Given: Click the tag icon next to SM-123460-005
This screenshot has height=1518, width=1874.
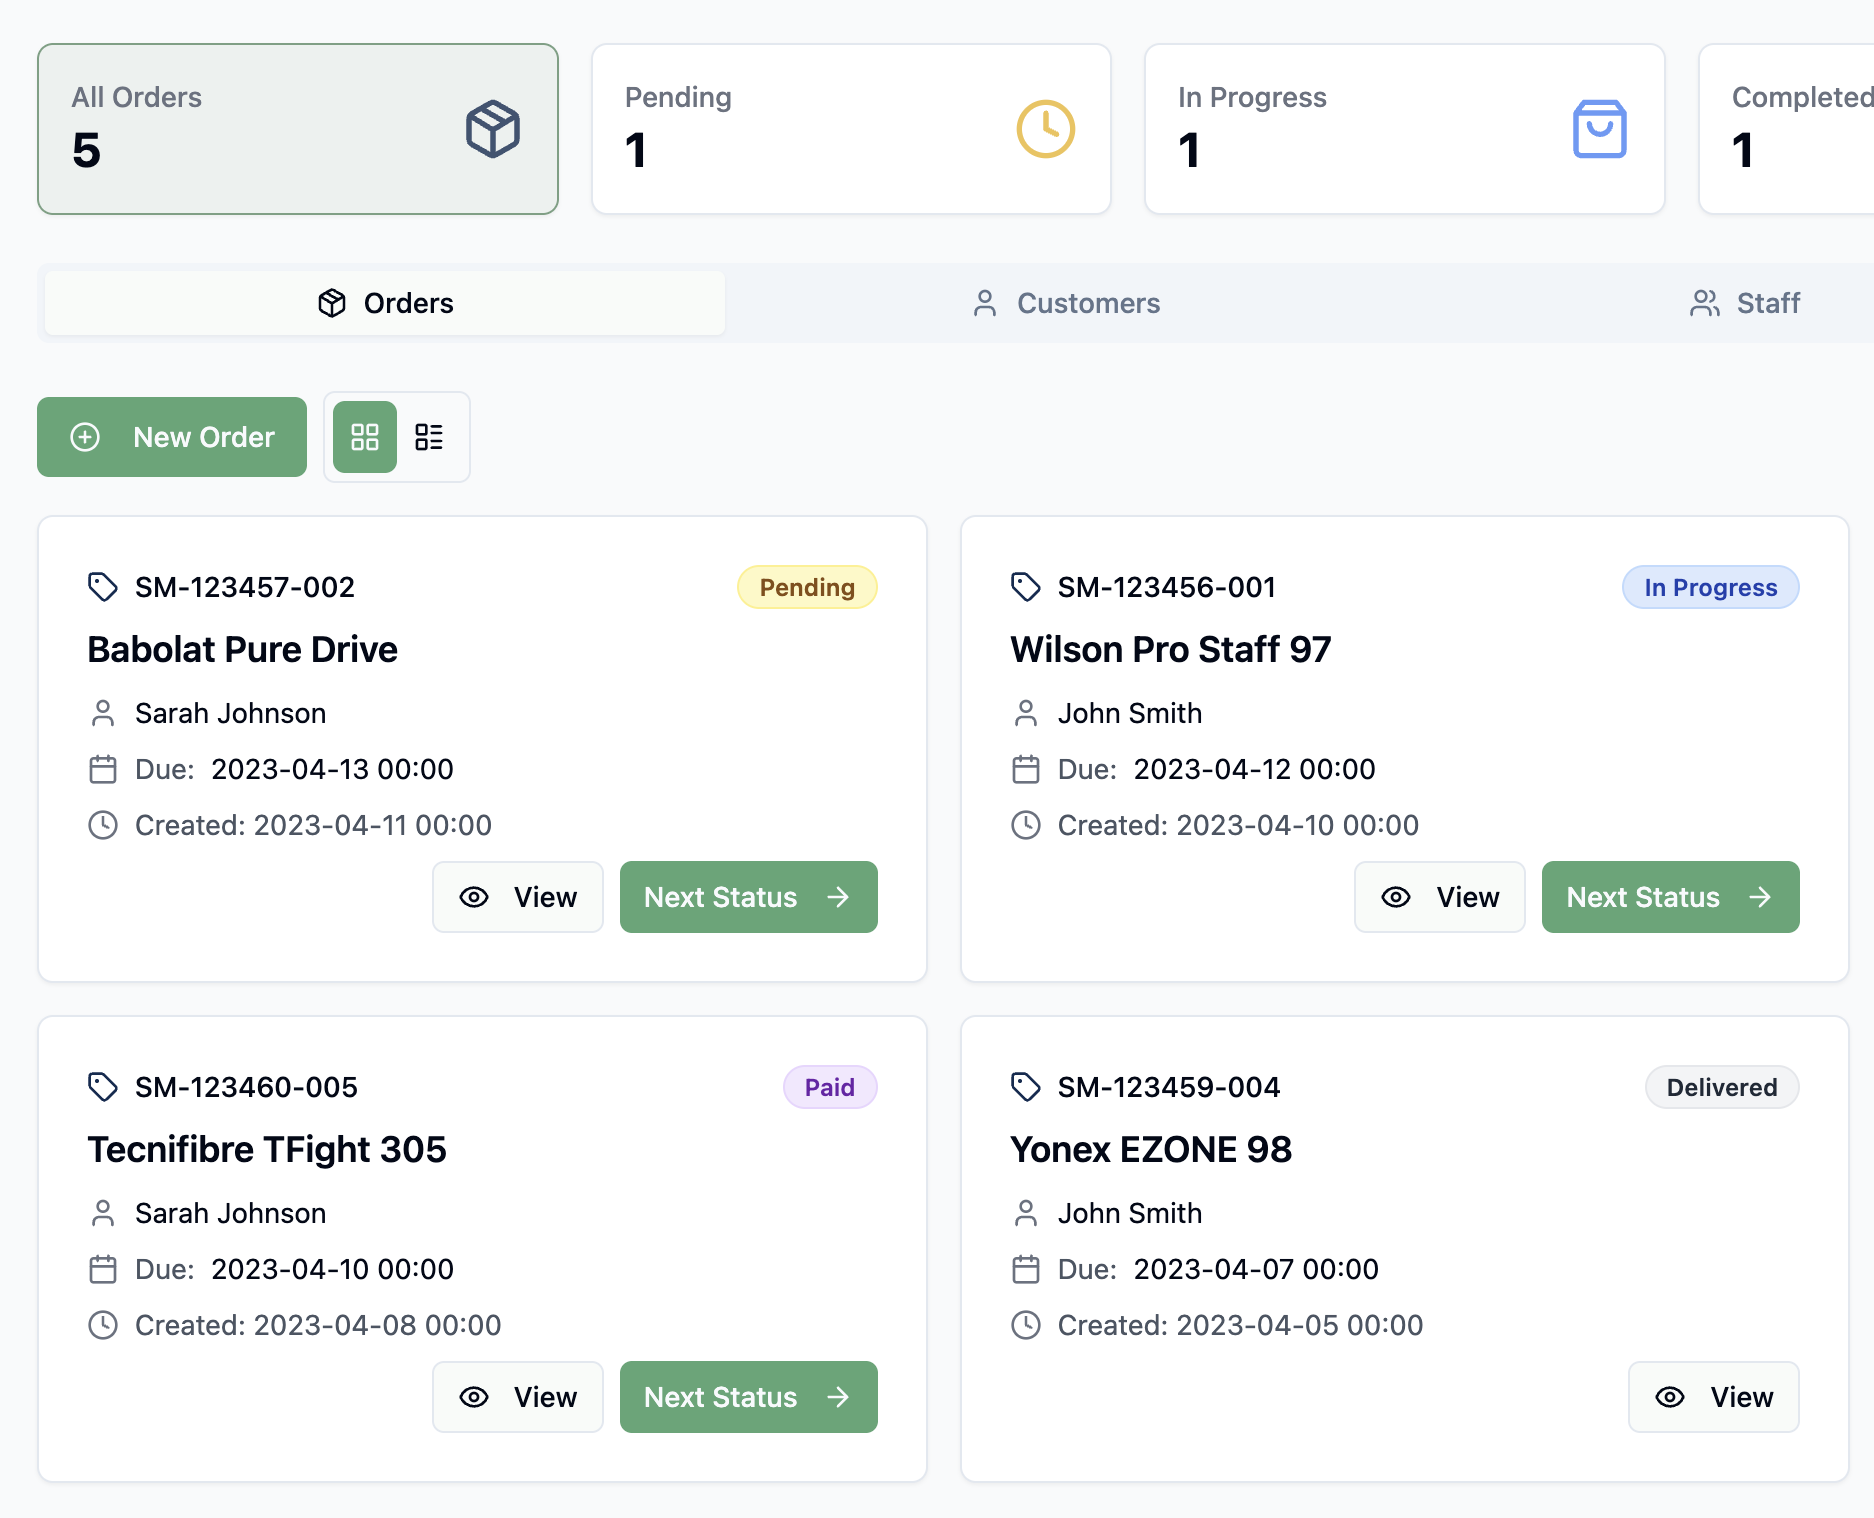Looking at the screenshot, I should (103, 1087).
